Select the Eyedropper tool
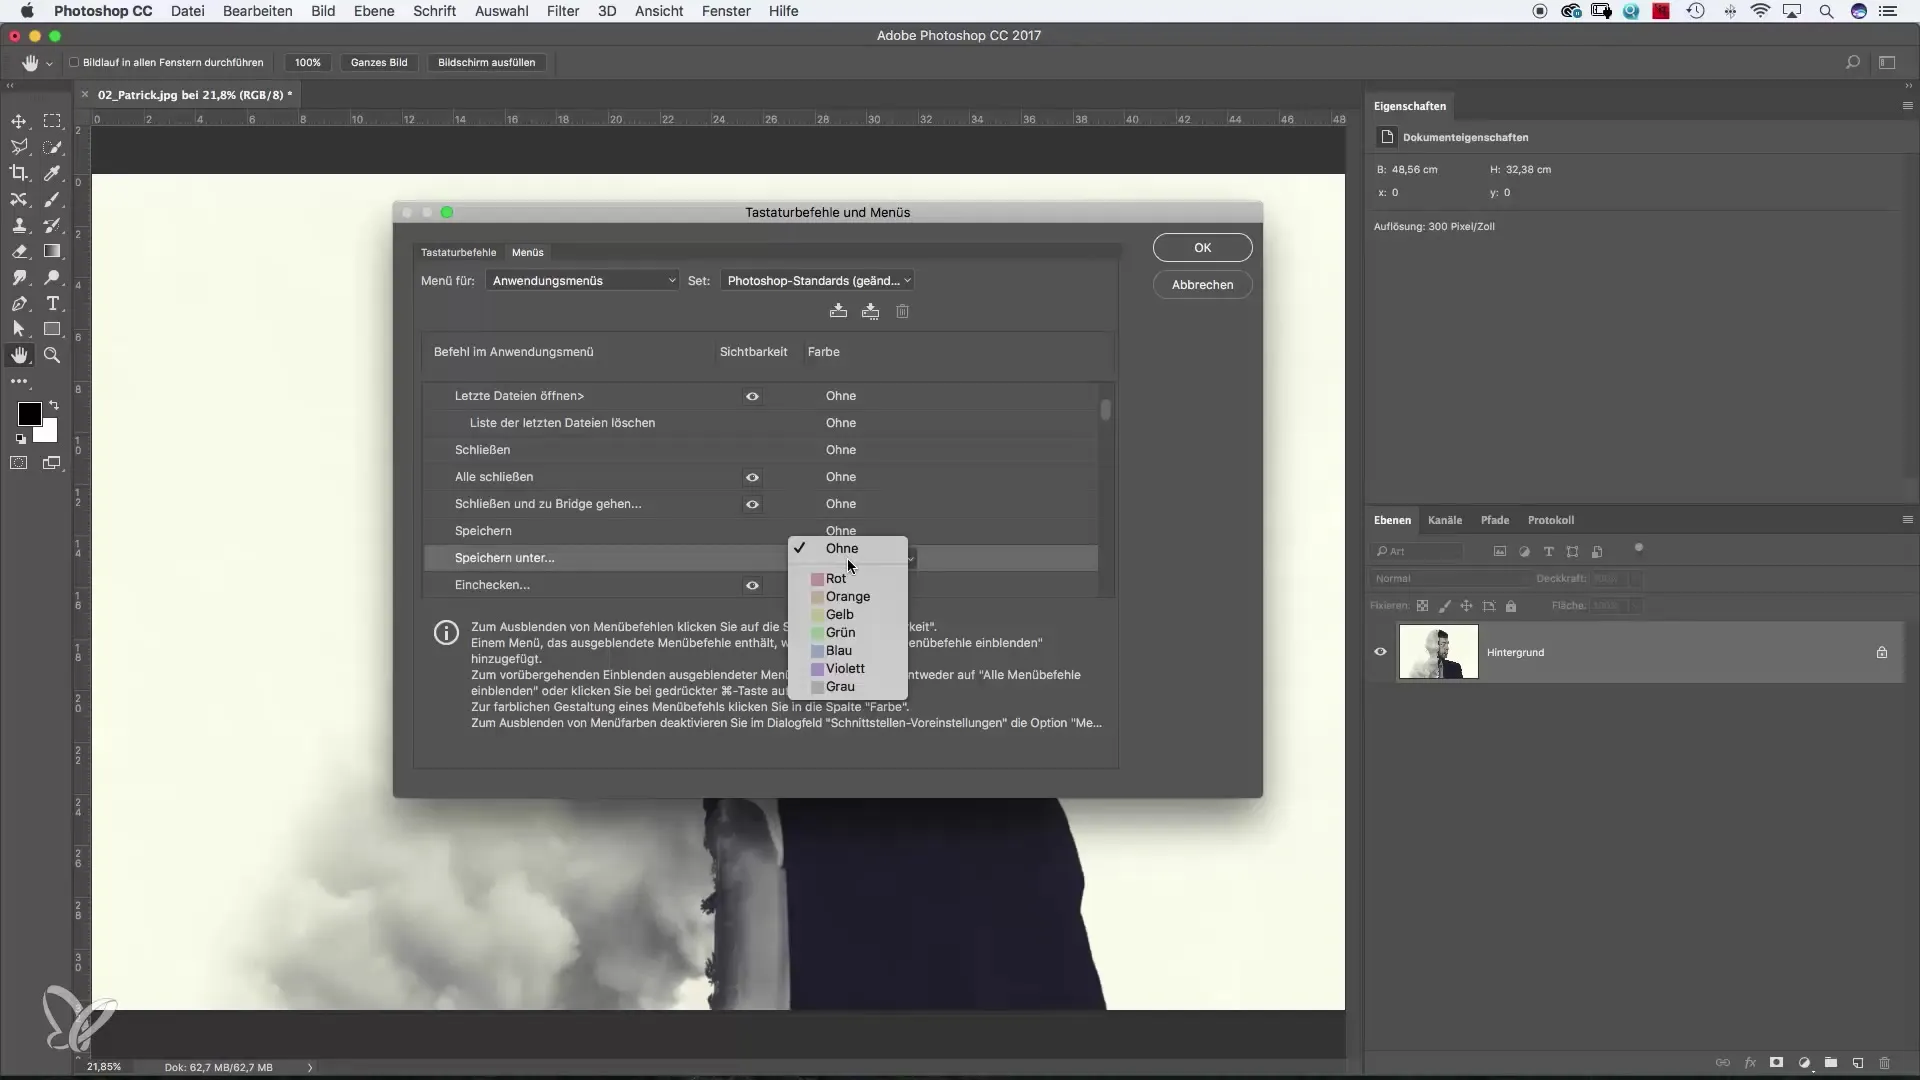The height and width of the screenshot is (1080, 1920). tap(52, 173)
